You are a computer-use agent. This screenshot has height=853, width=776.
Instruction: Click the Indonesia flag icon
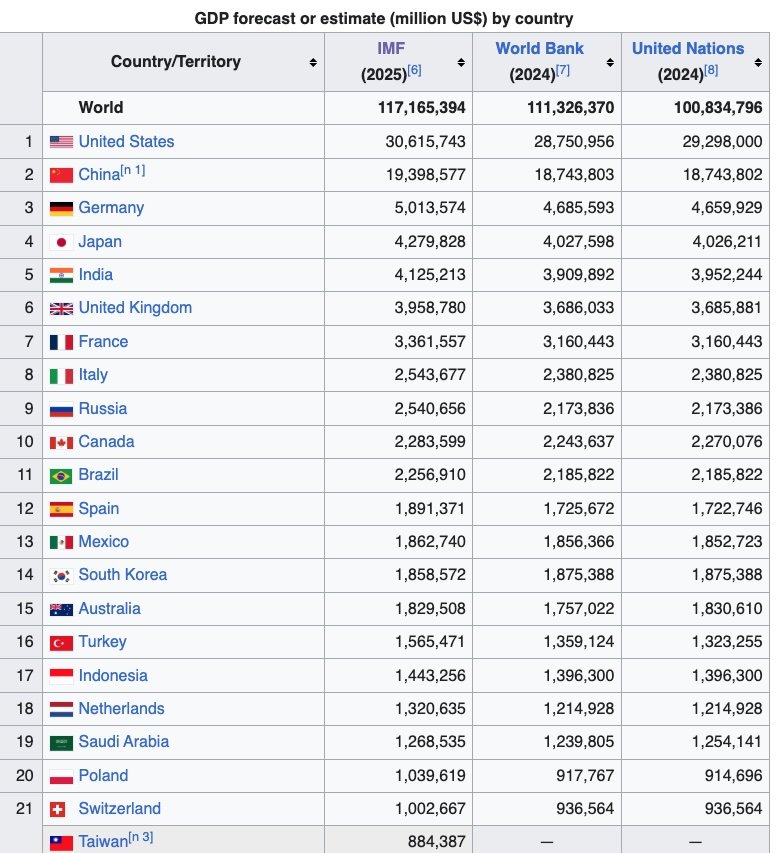[x=61, y=676]
